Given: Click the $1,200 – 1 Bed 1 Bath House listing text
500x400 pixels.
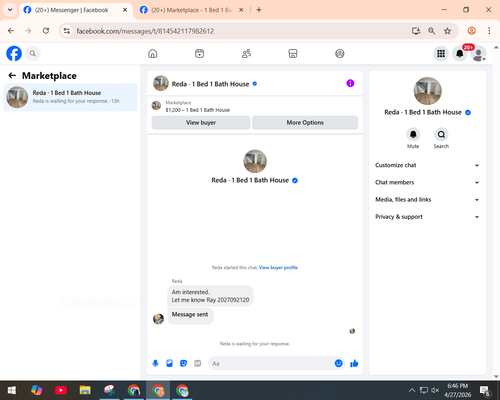Looking at the screenshot, I should point(197,110).
